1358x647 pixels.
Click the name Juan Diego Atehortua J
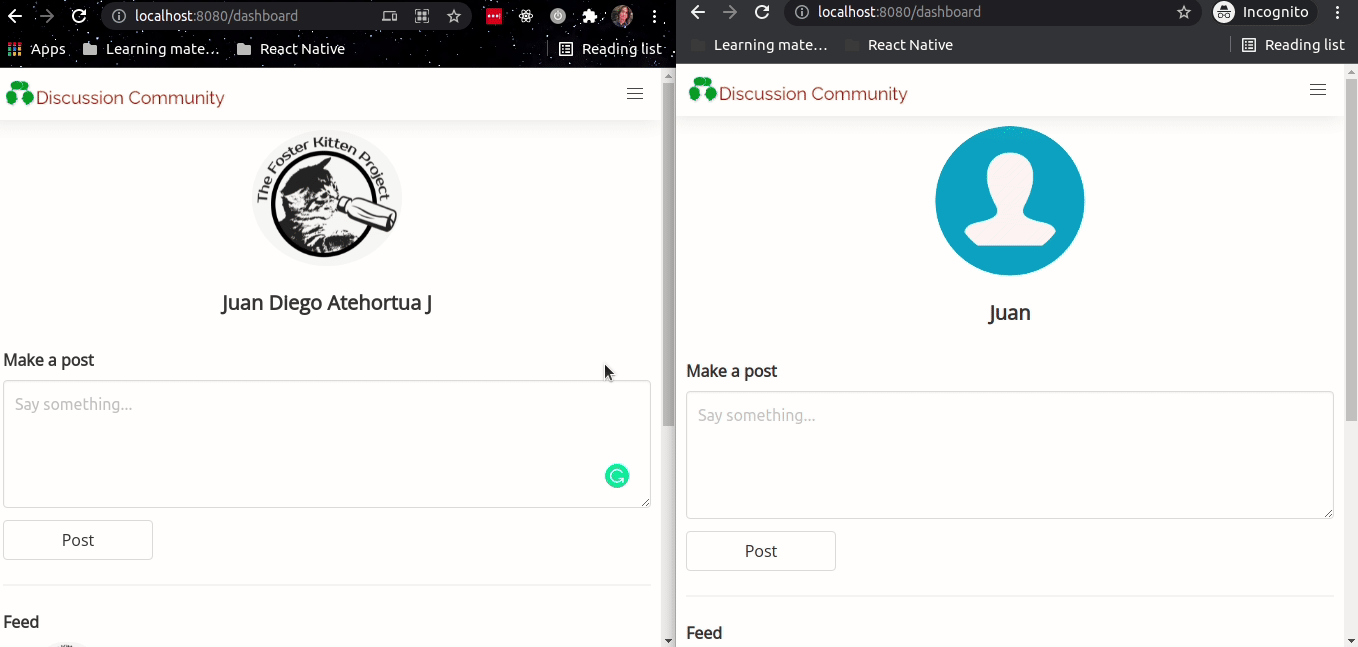(x=327, y=303)
